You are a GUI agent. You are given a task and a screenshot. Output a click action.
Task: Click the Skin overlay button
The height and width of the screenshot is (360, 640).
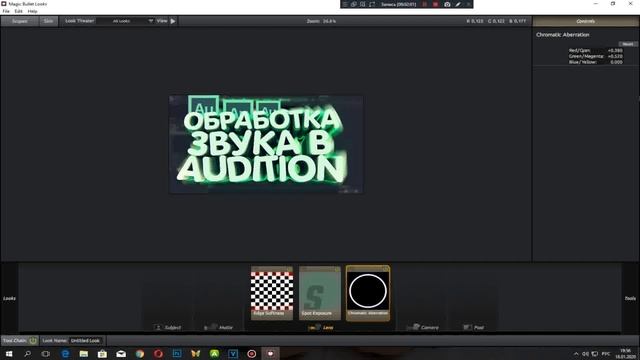(x=49, y=21)
